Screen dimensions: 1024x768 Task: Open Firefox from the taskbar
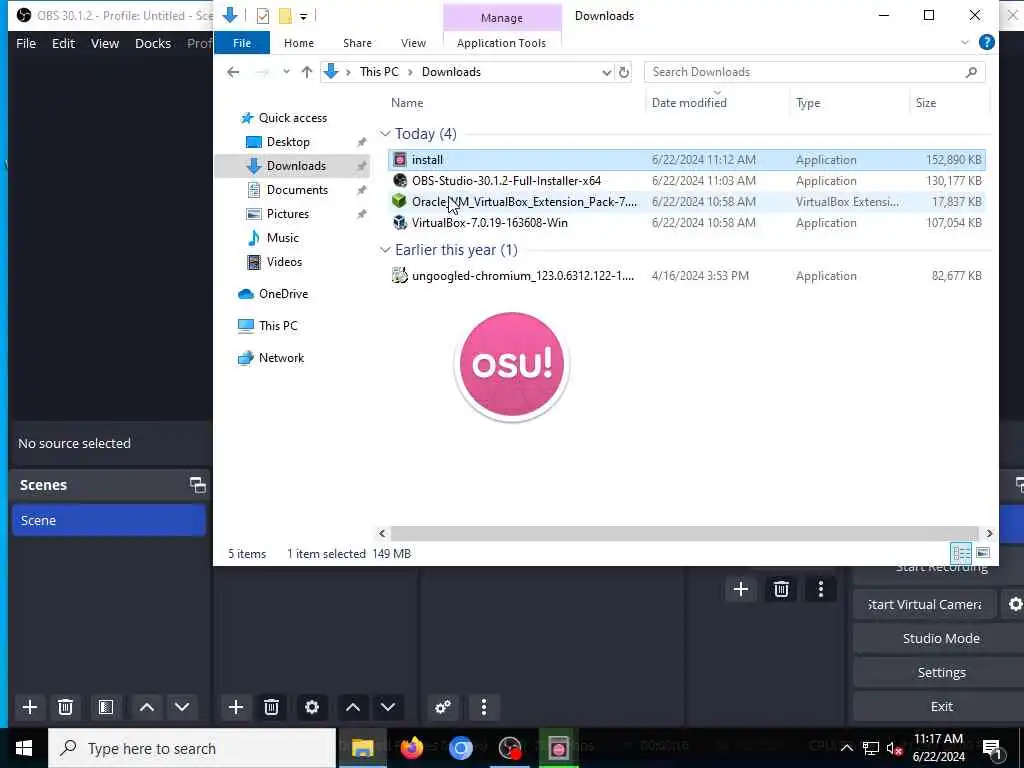(411, 748)
